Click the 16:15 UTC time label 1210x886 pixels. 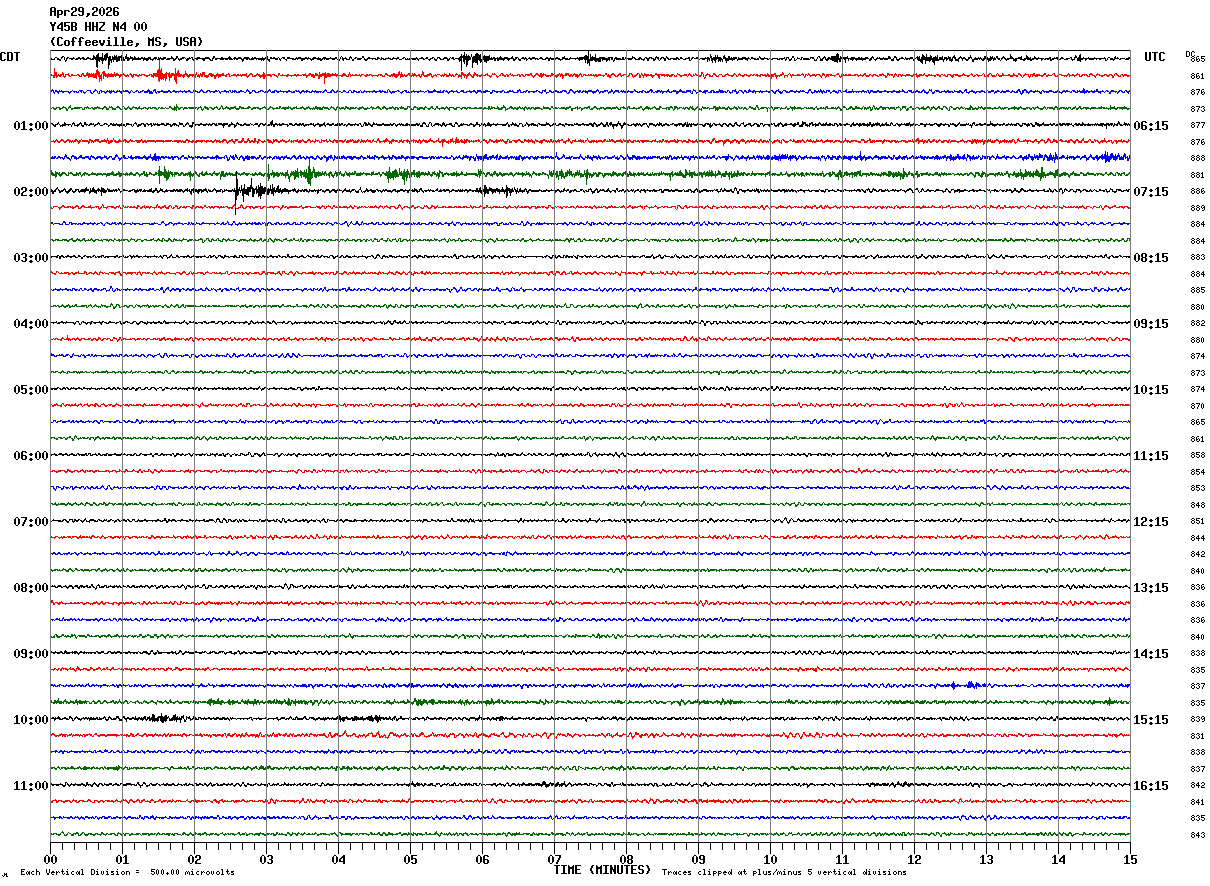pos(1151,786)
